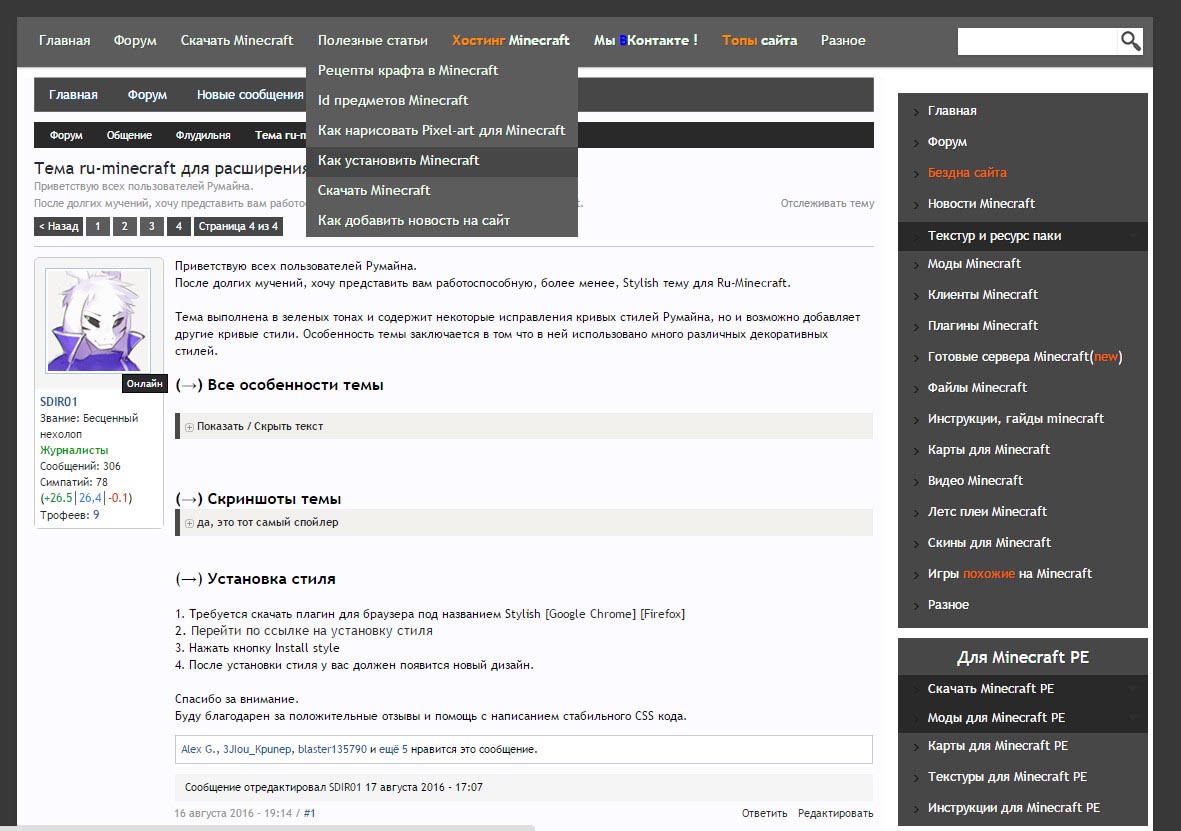Open 'Плагины Minecraft' in the sidebar

coord(983,325)
